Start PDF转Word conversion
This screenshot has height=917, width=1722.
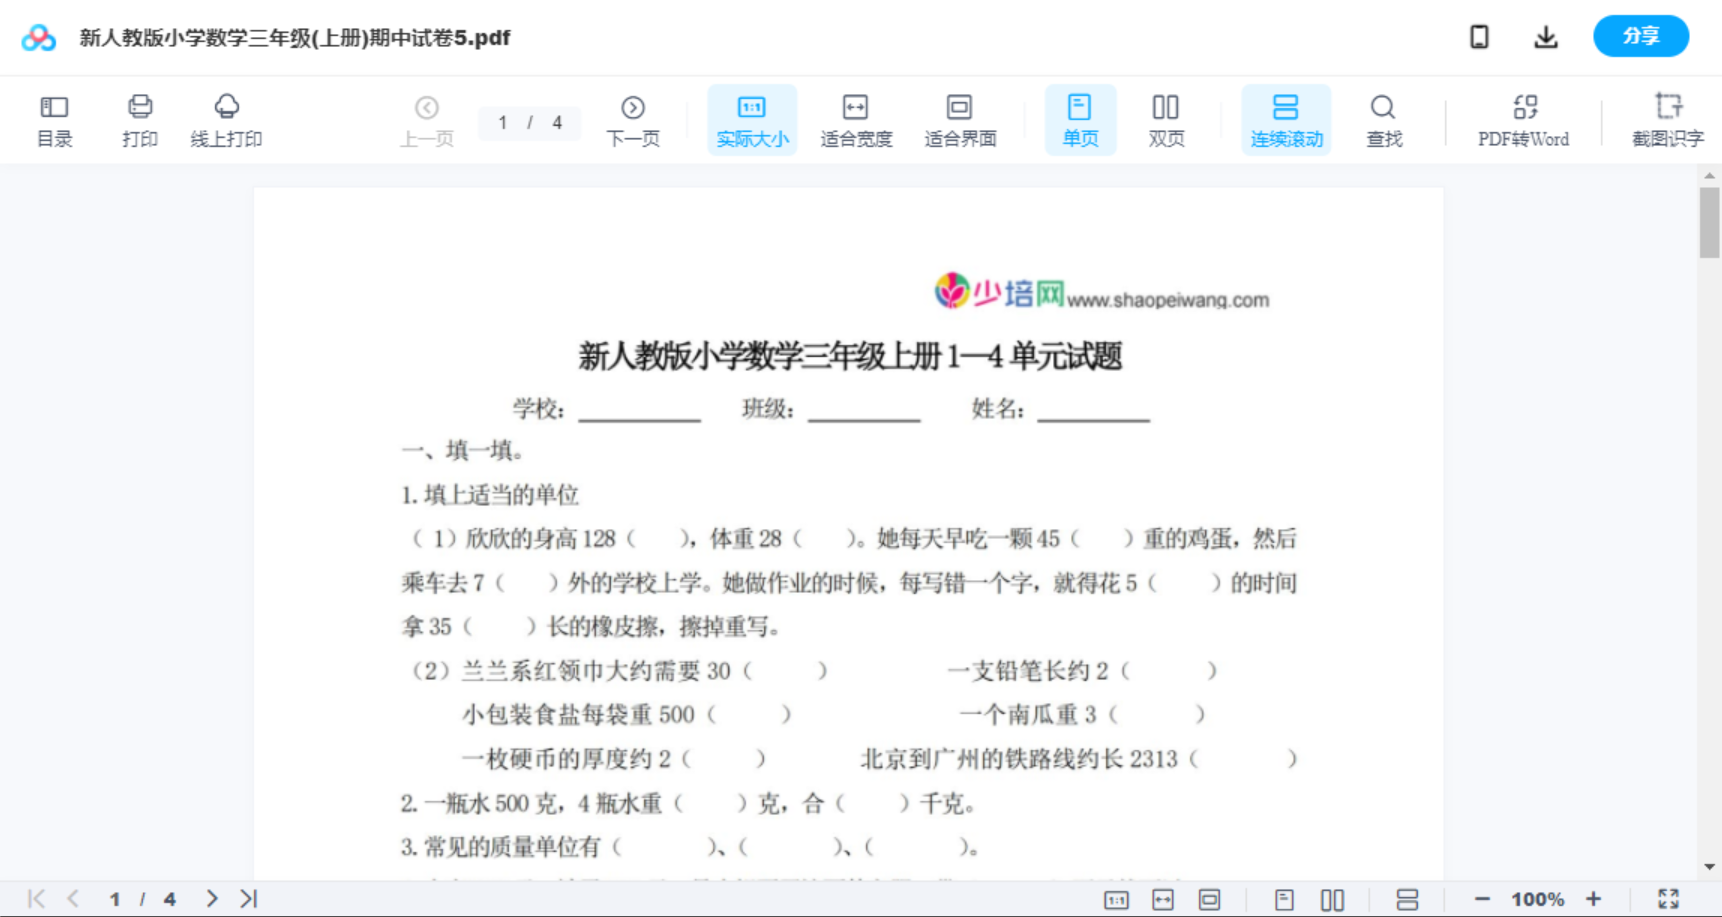tap(1522, 119)
